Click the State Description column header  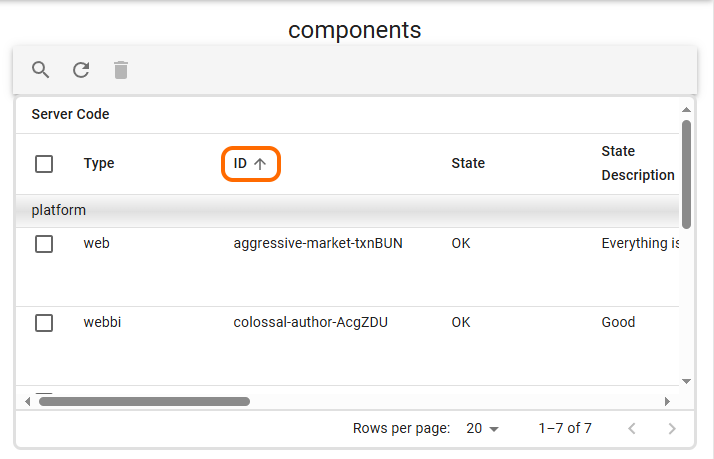click(x=637, y=164)
